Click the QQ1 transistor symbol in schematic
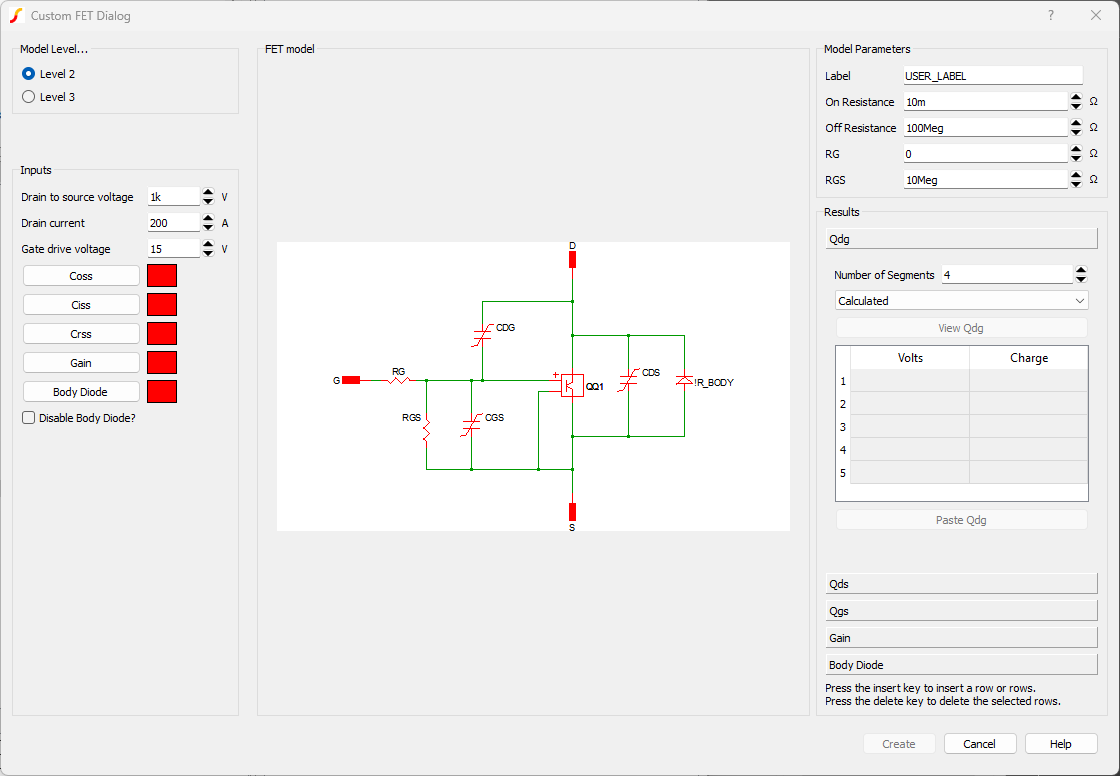The height and width of the screenshot is (776, 1120). (x=571, y=385)
